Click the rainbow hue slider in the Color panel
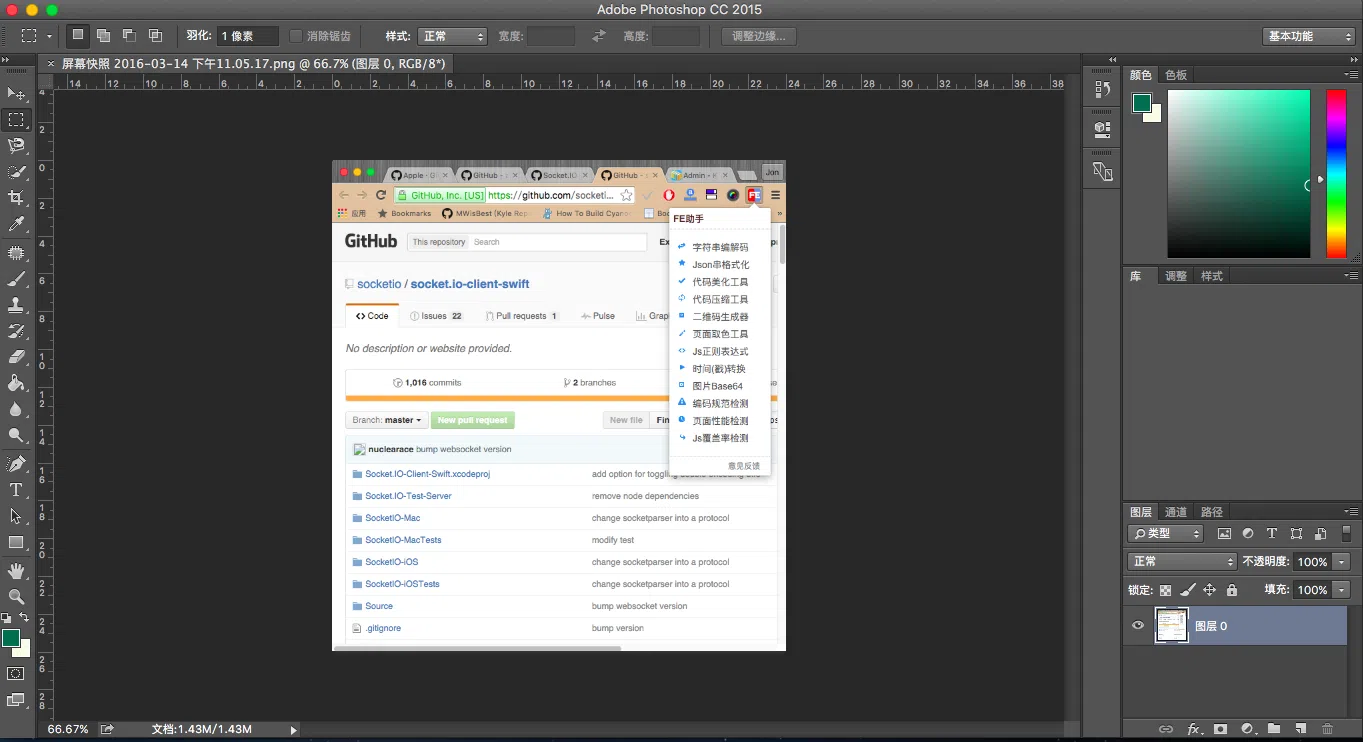 (1336, 173)
